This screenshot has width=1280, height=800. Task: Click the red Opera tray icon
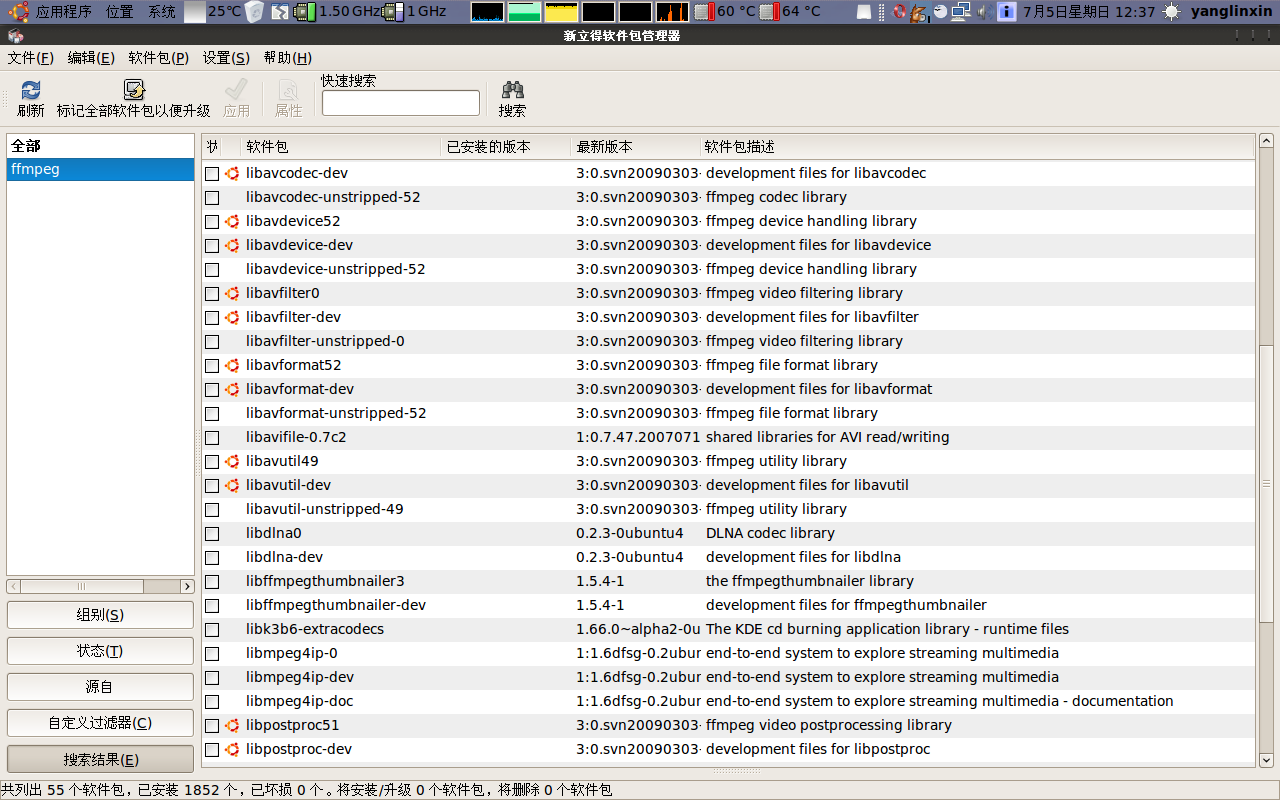898,12
